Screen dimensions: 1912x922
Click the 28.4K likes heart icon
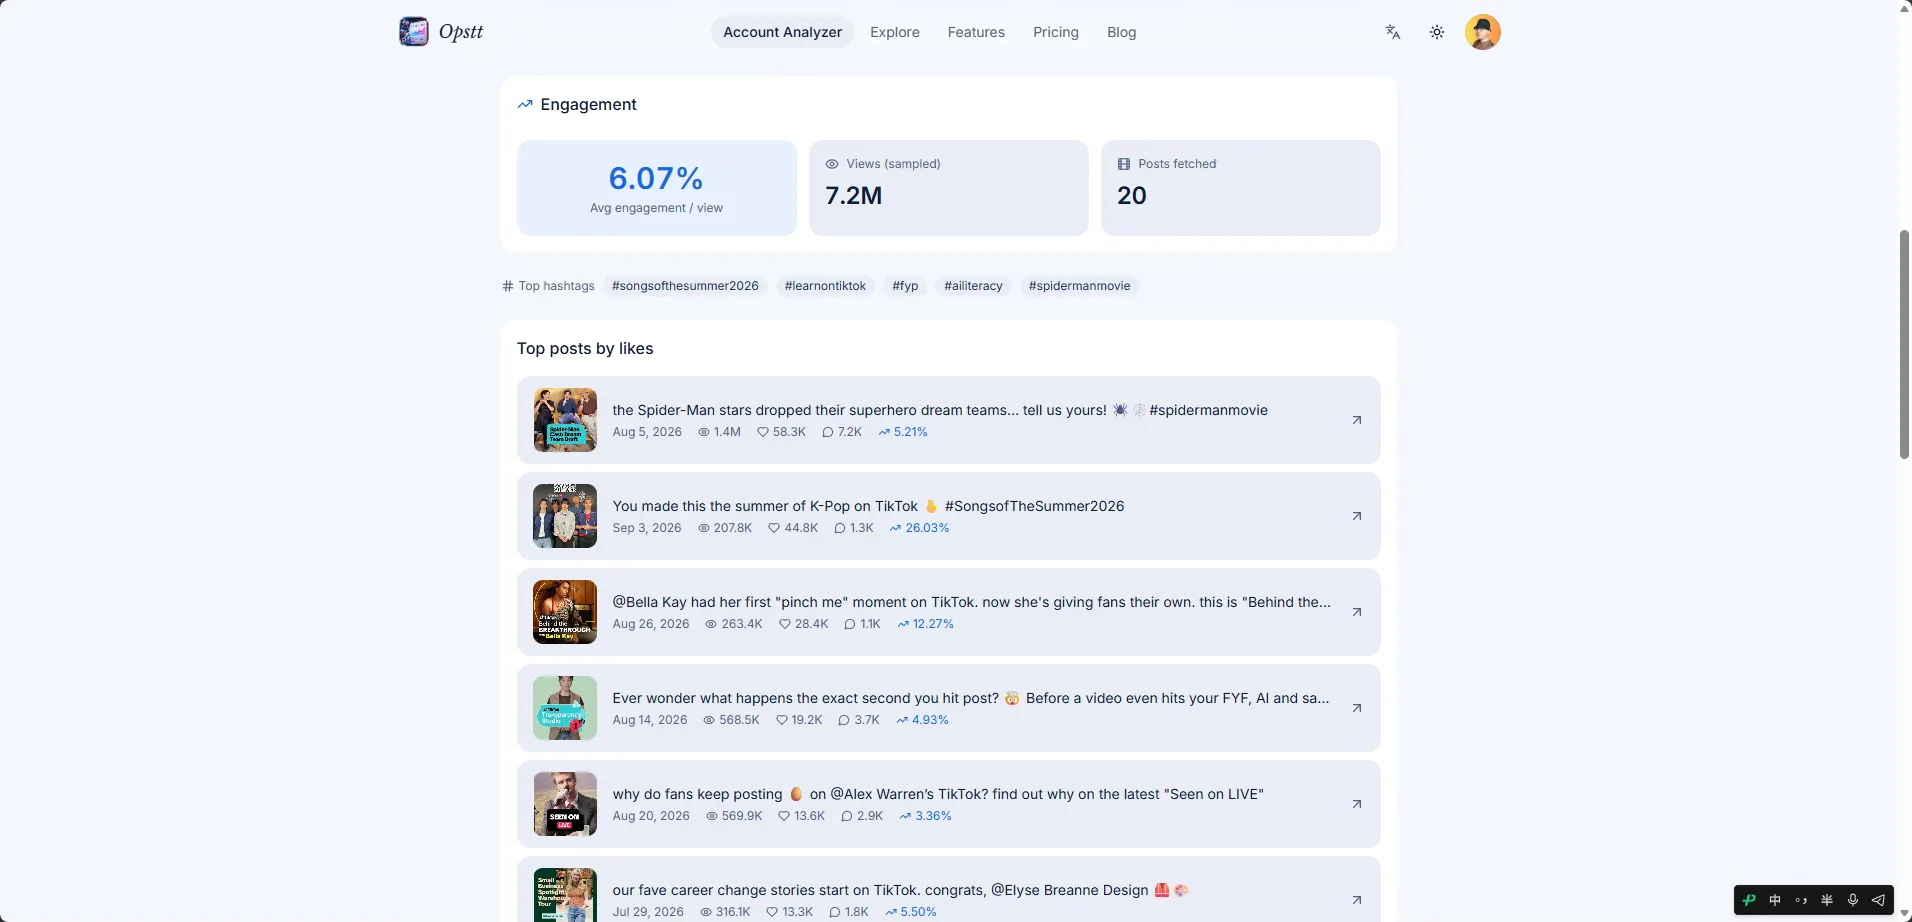point(785,624)
